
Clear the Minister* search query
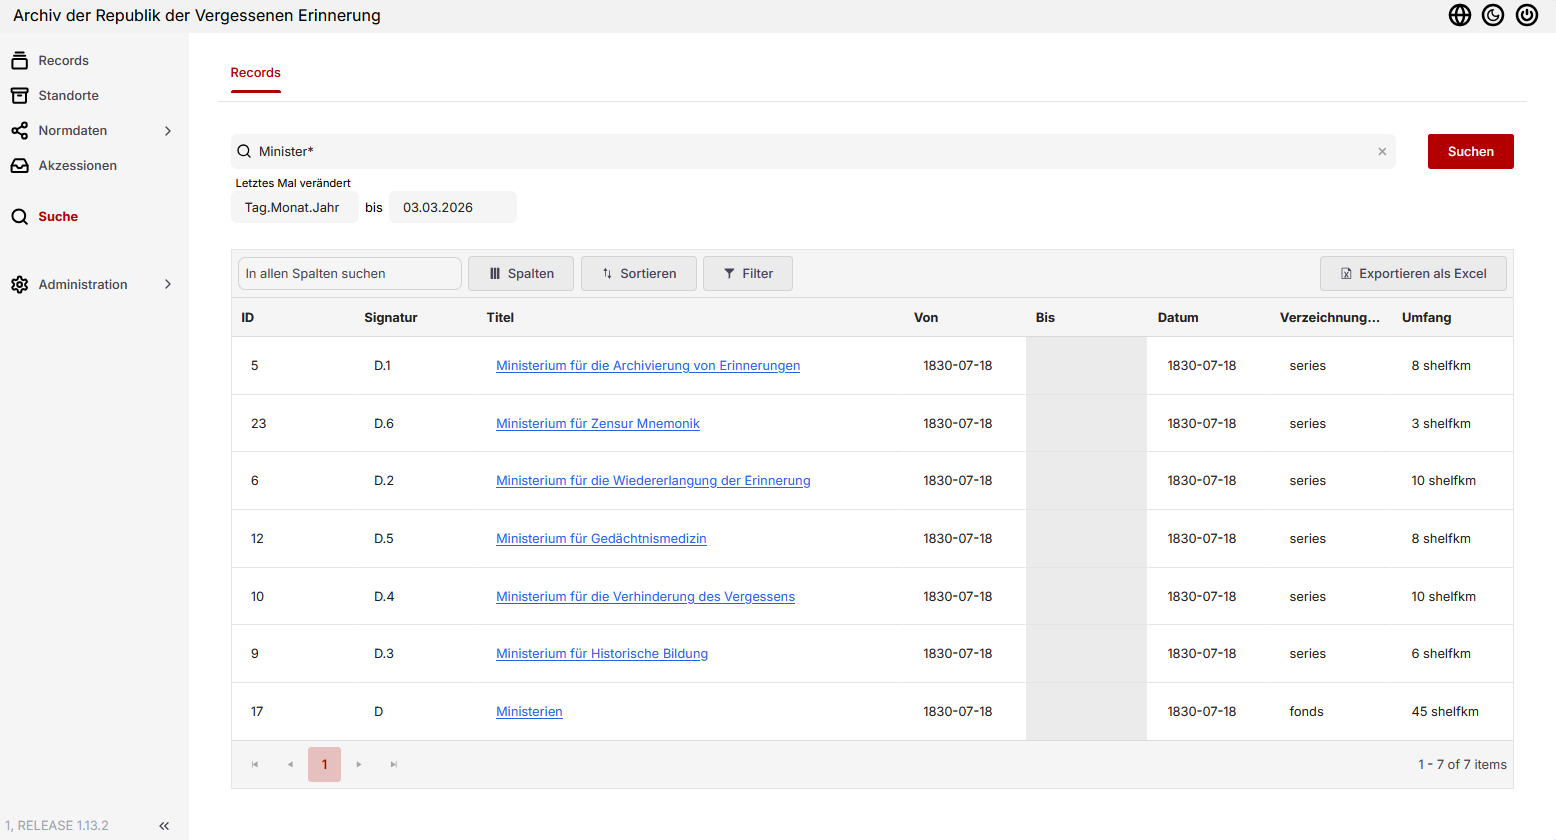[x=1382, y=152]
